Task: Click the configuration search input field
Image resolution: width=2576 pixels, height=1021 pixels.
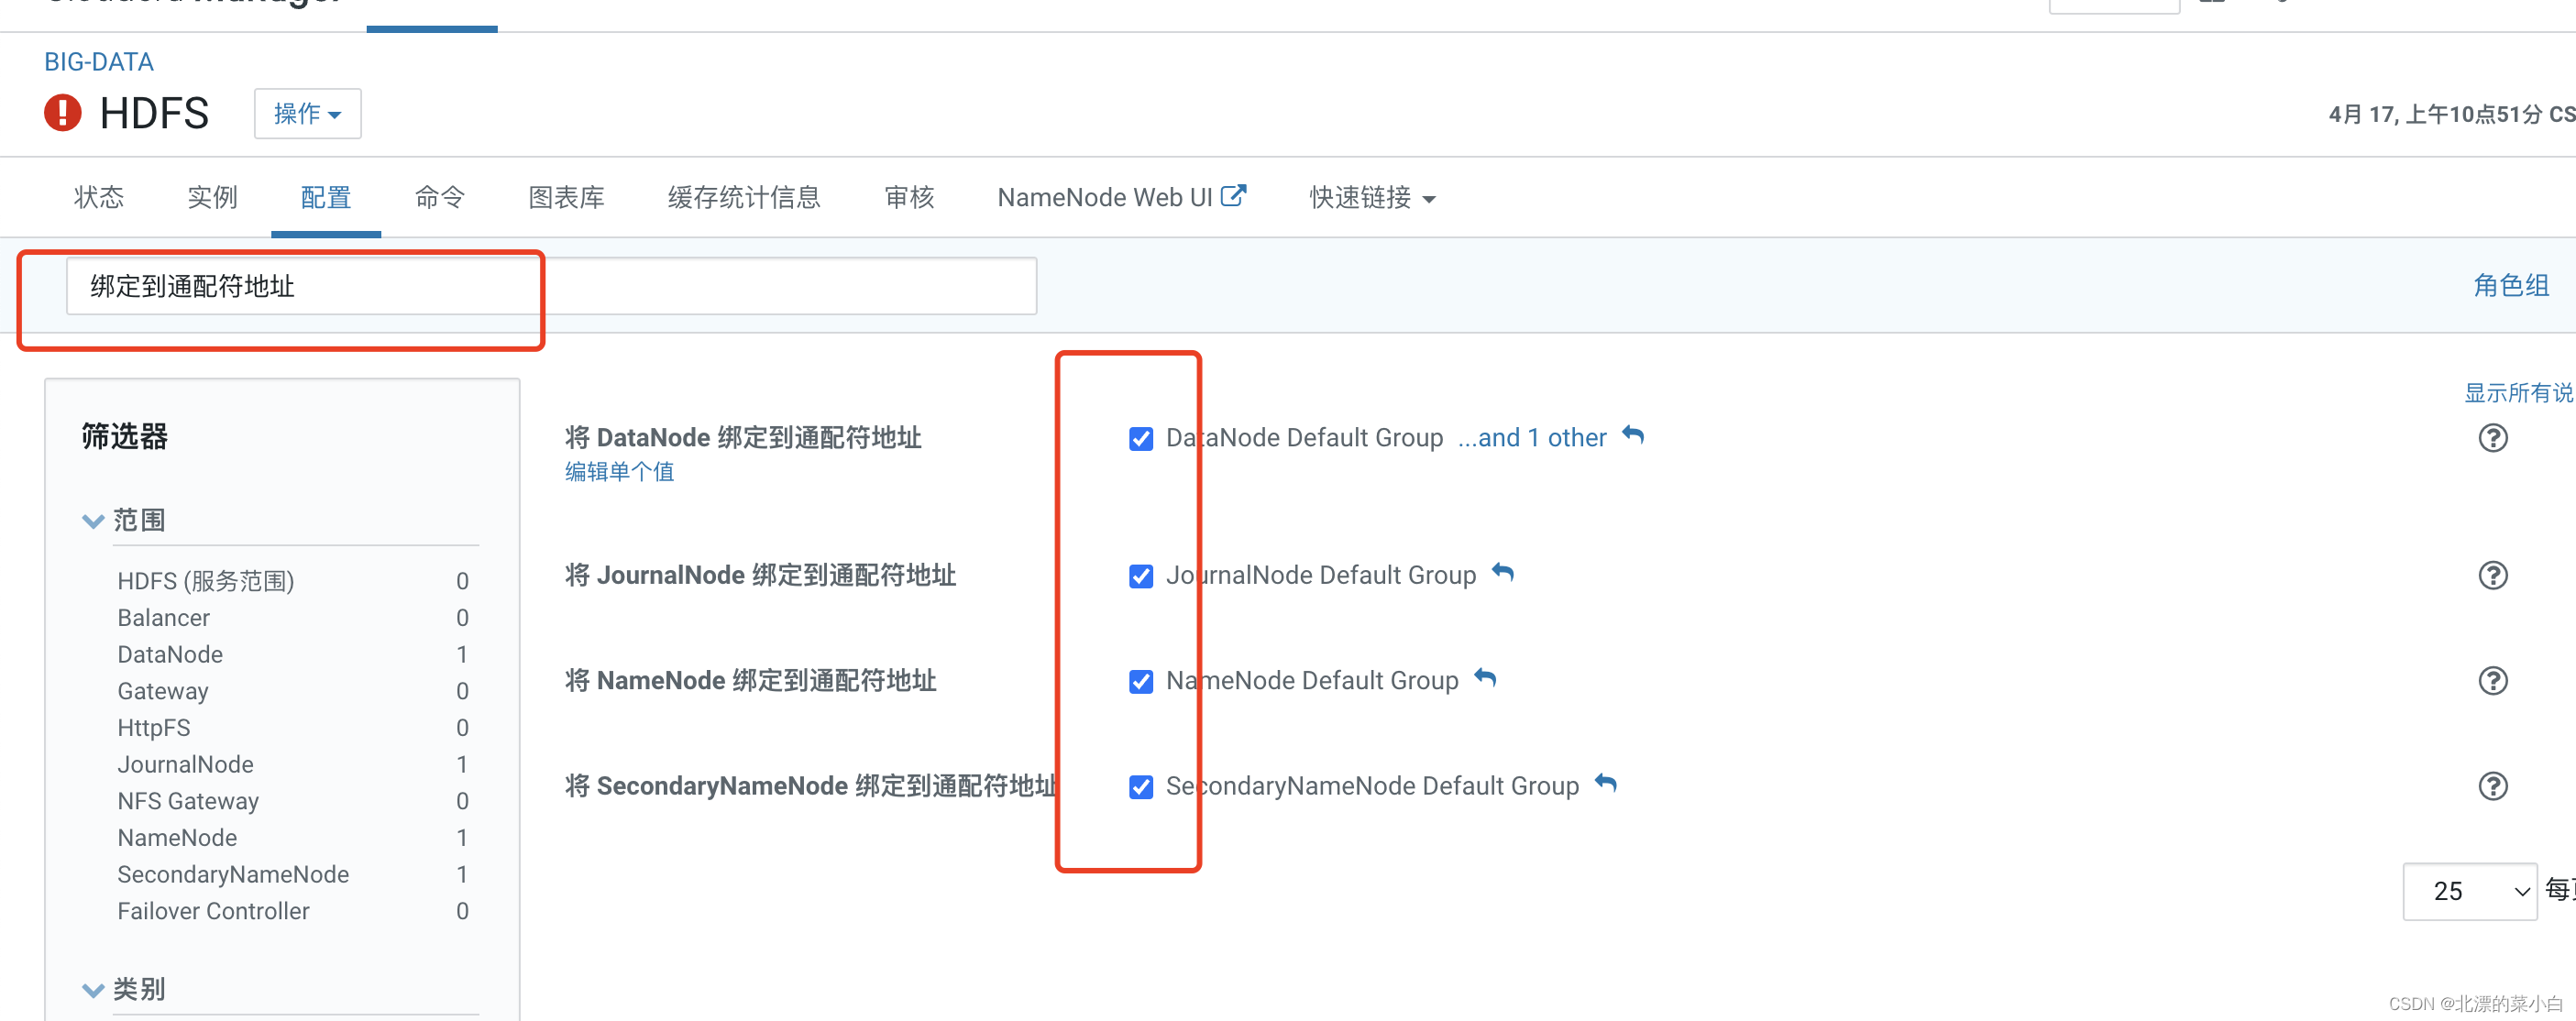Action: (550, 287)
